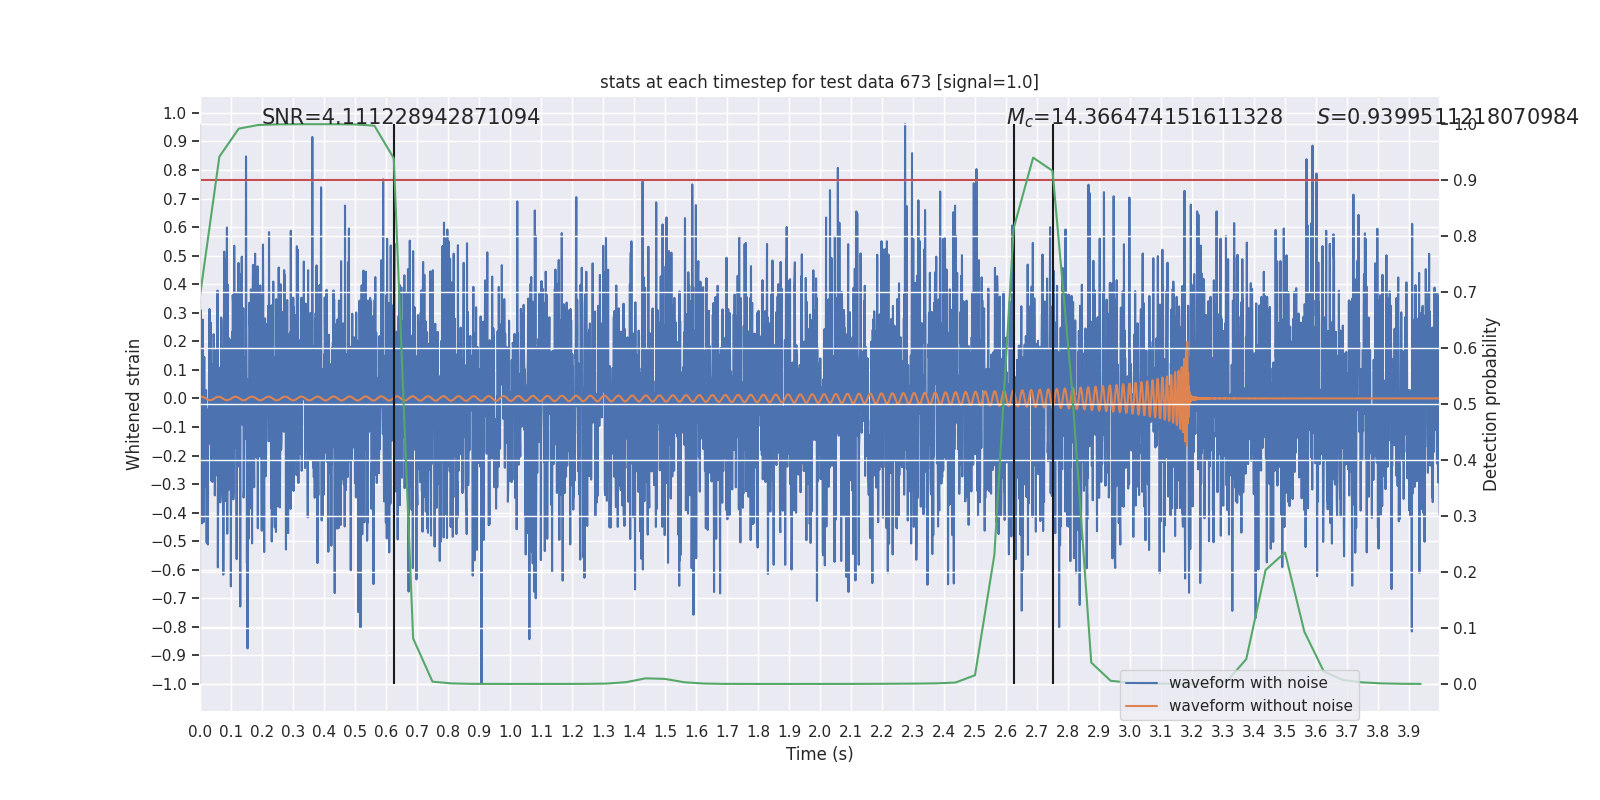Click the red horizontal threshold line
The image size is (1600, 800).
(x=819, y=180)
